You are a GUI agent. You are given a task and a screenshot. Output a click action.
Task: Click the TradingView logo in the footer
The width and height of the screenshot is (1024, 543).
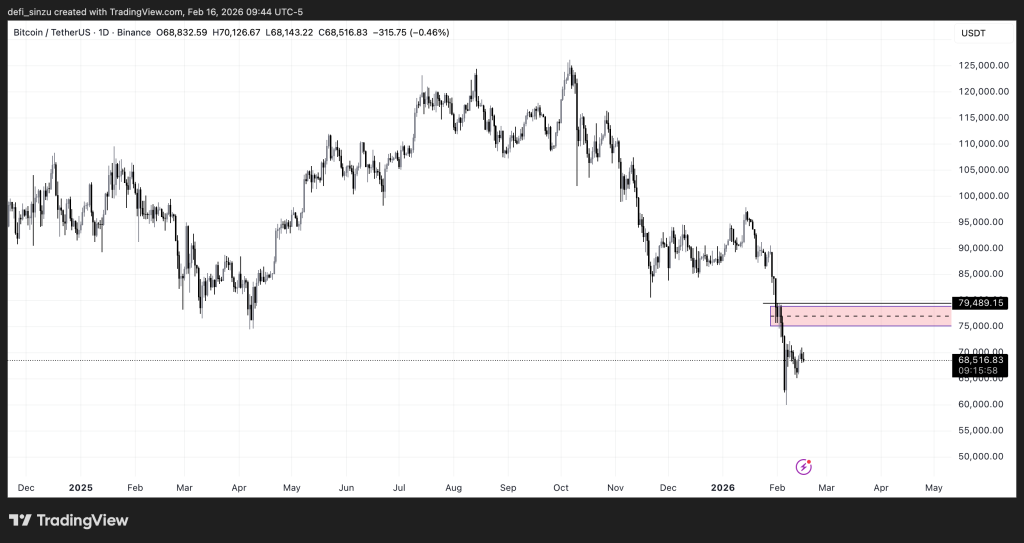(x=69, y=520)
